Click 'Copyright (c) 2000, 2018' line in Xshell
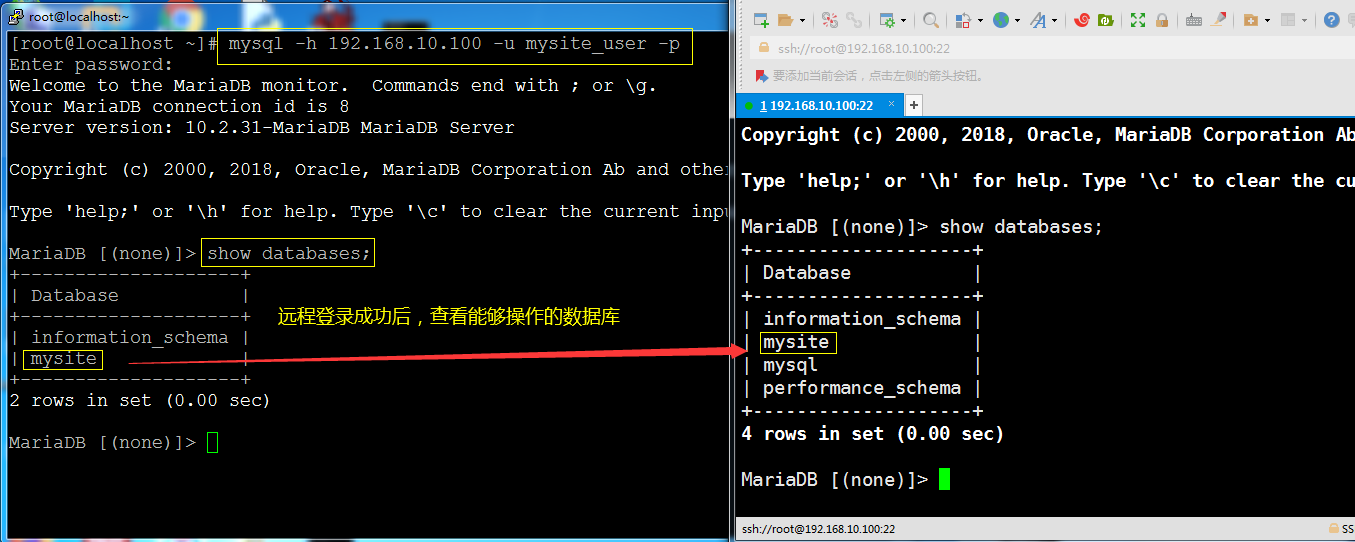This screenshot has height=542, width=1355. (1047, 135)
